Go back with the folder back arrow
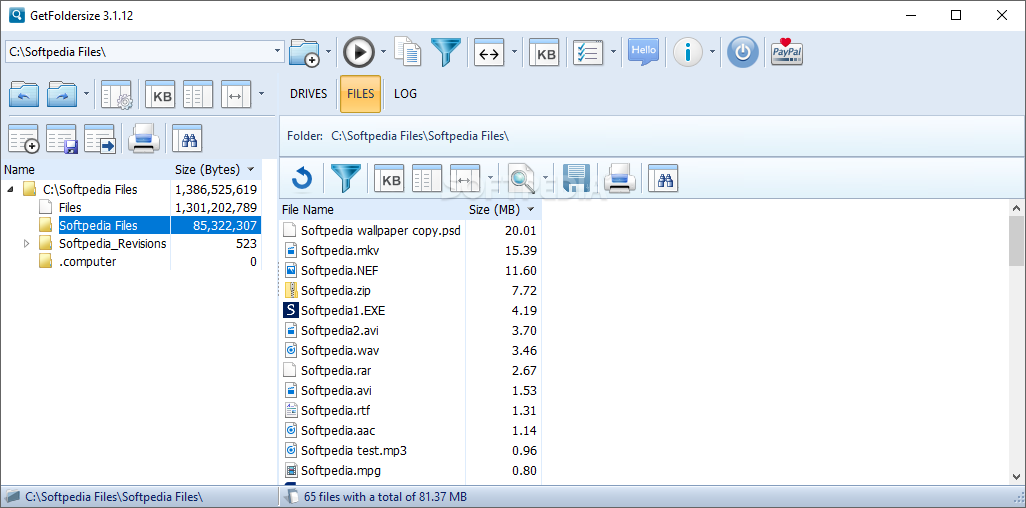Viewport: 1026px width, 508px height. click(24, 95)
